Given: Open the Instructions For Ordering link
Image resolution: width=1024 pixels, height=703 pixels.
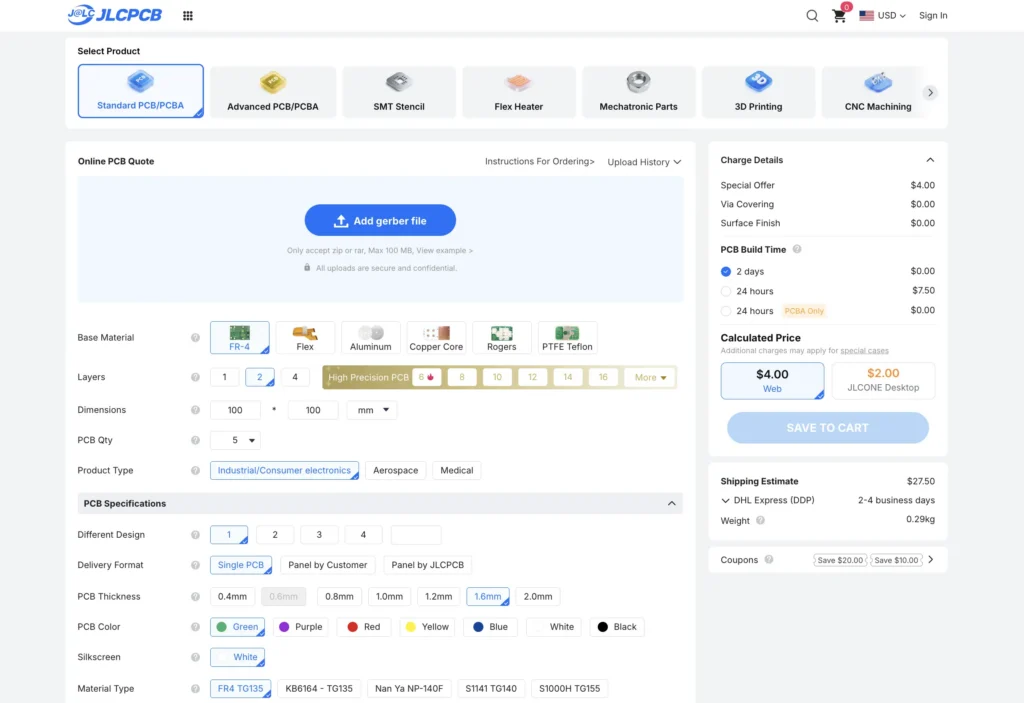Looking at the screenshot, I should click(x=539, y=161).
